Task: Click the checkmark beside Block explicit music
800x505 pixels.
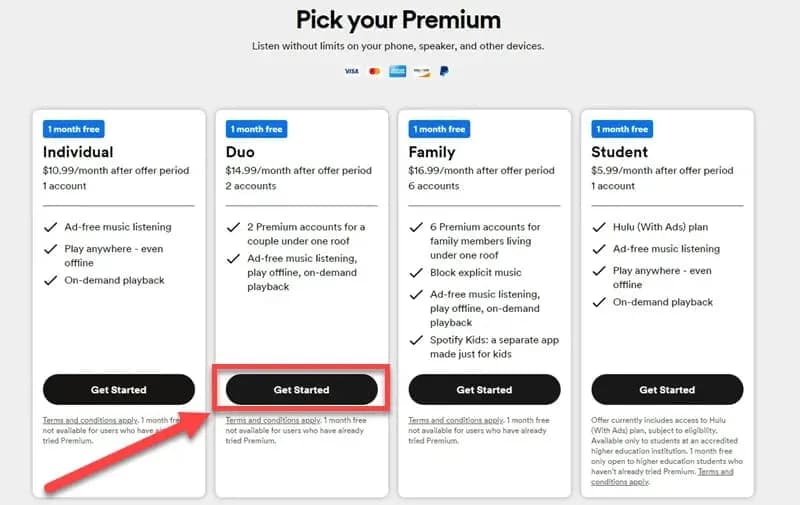Action: tap(415, 270)
